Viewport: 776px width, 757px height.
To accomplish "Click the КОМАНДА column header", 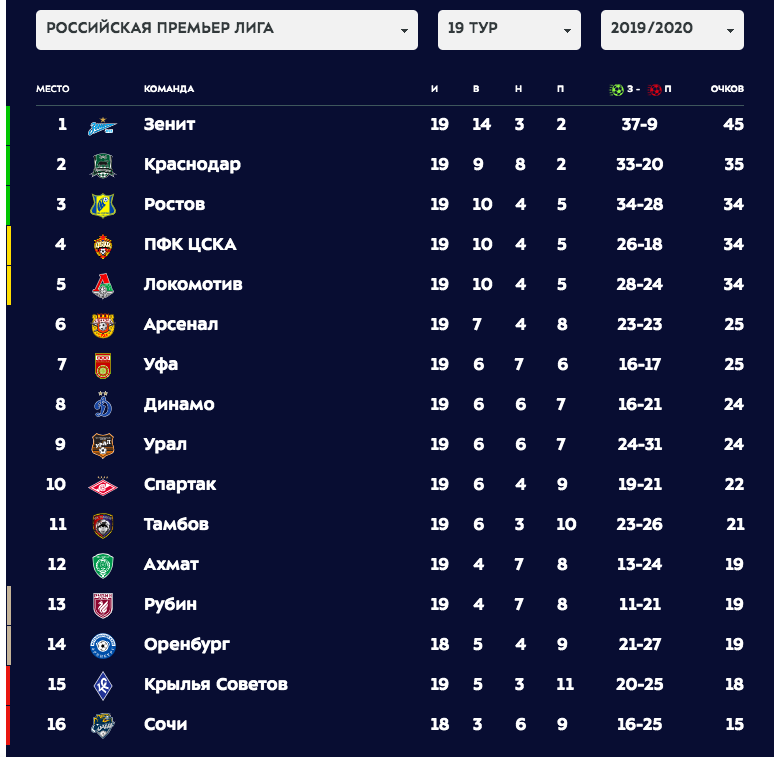I will (x=169, y=89).
